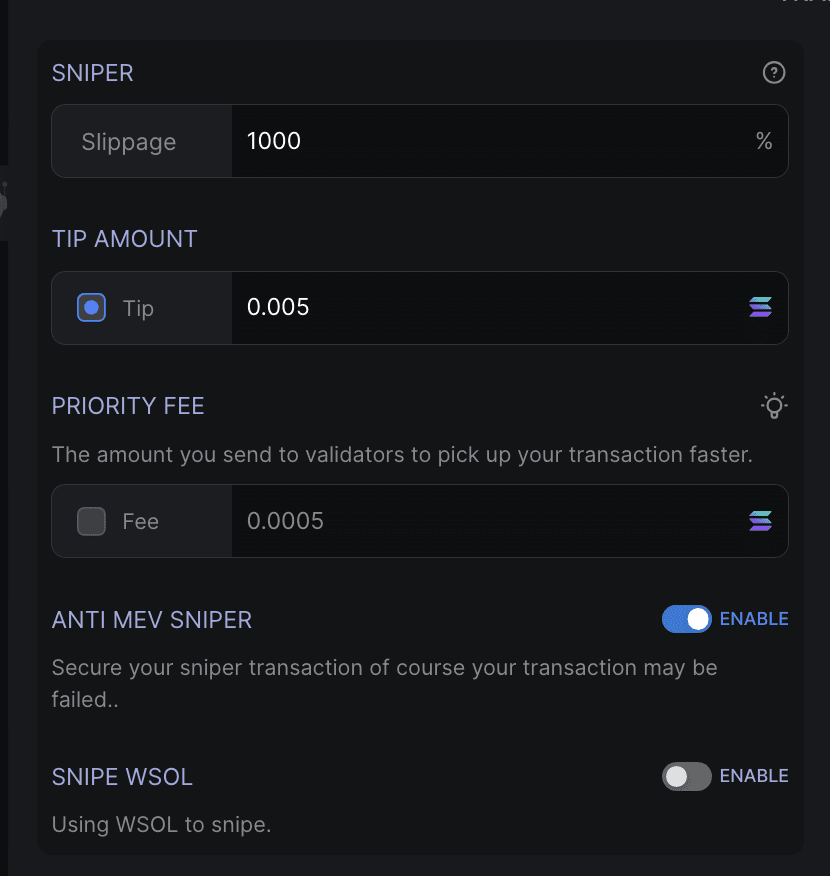Click the Priority Fee lightbulb hint icon
830x876 pixels.
(x=774, y=406)
